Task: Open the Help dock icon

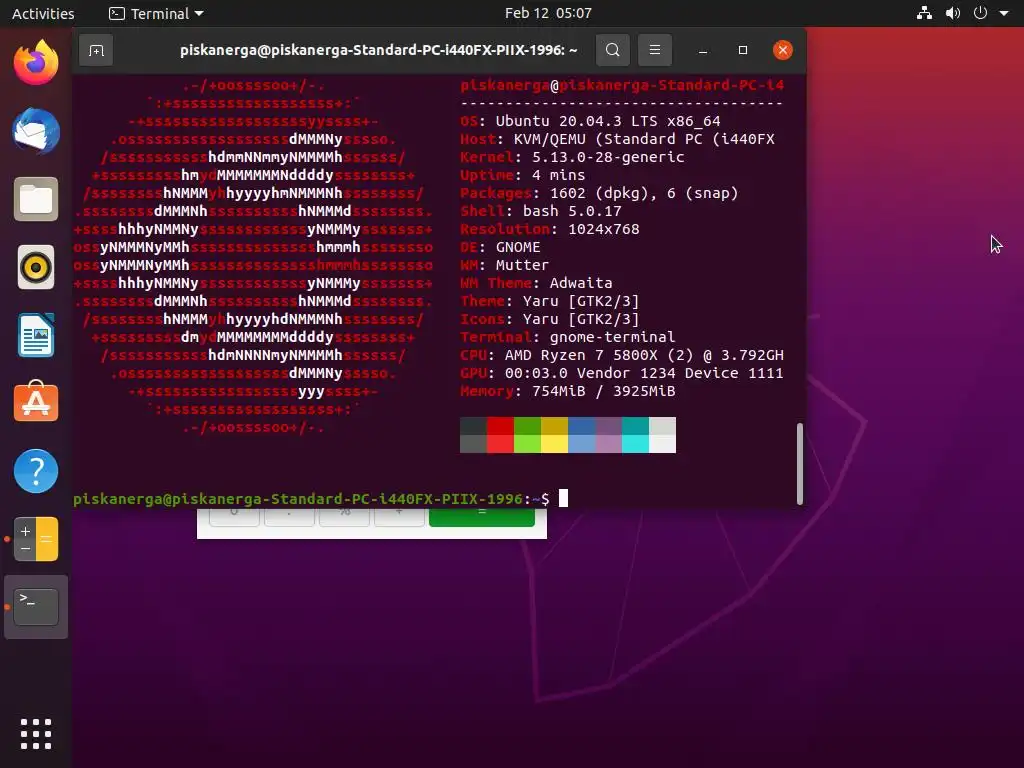Action: point(36,471)
